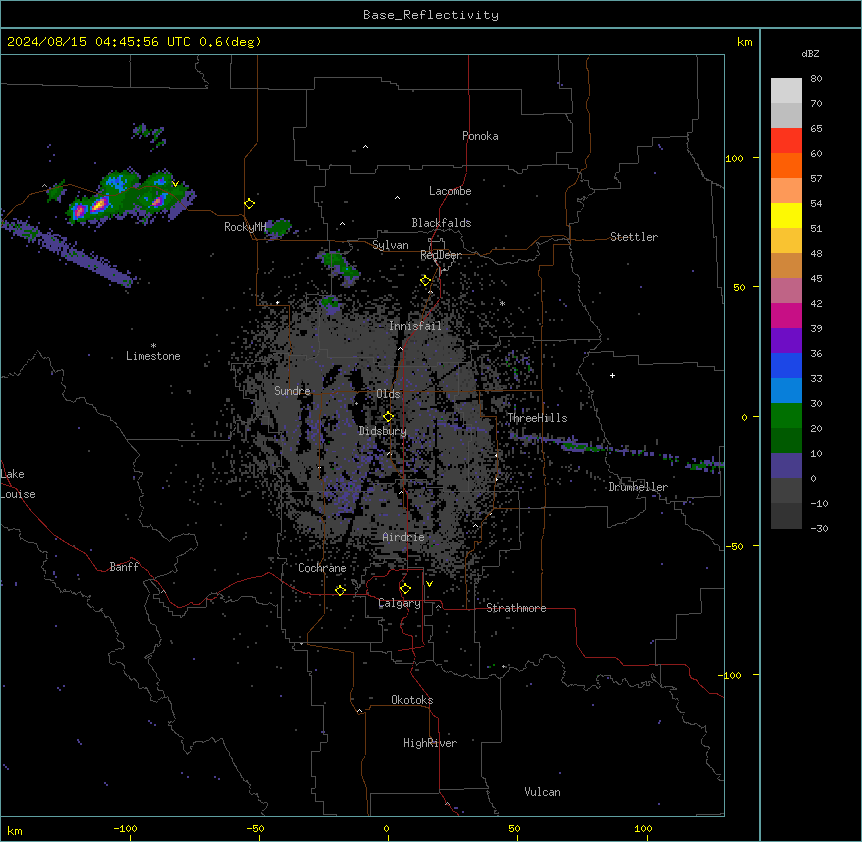Click the Calgary city label
This screenshot has width=862, height=842.
399,603
